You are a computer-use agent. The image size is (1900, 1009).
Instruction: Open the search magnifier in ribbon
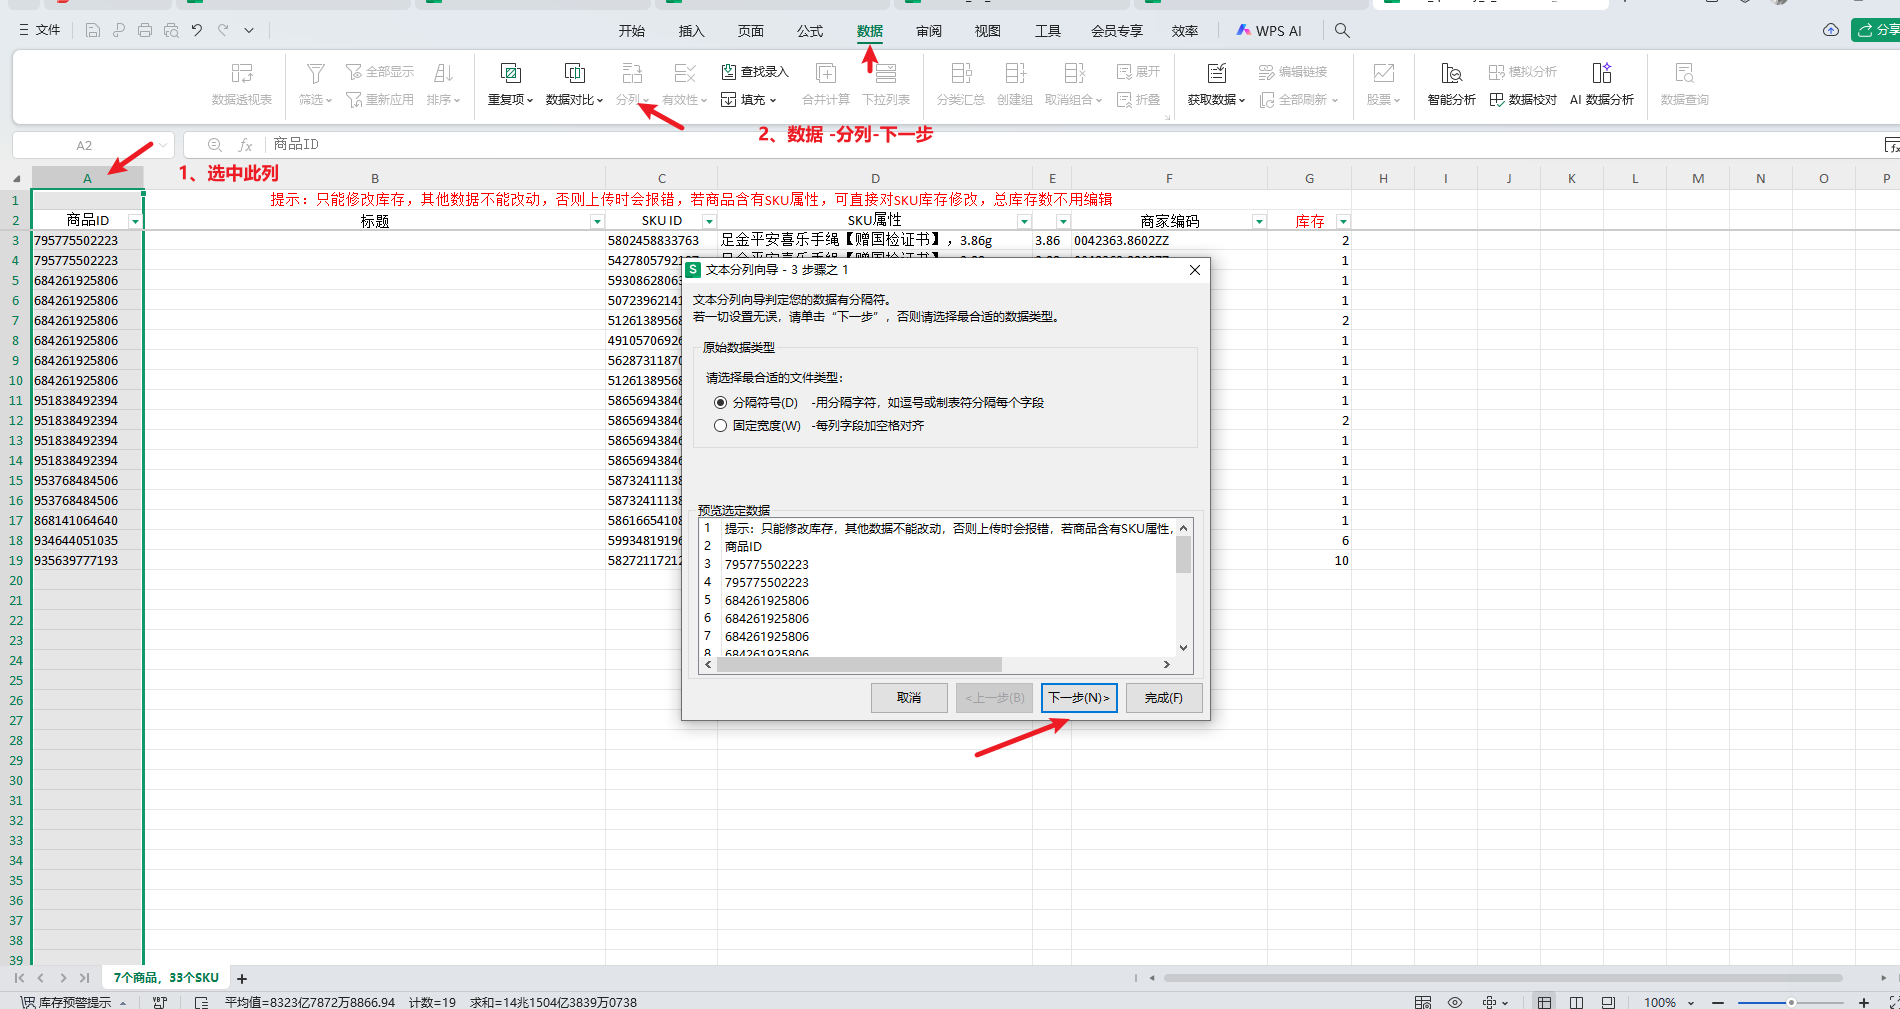click(x=1342, y=31)
